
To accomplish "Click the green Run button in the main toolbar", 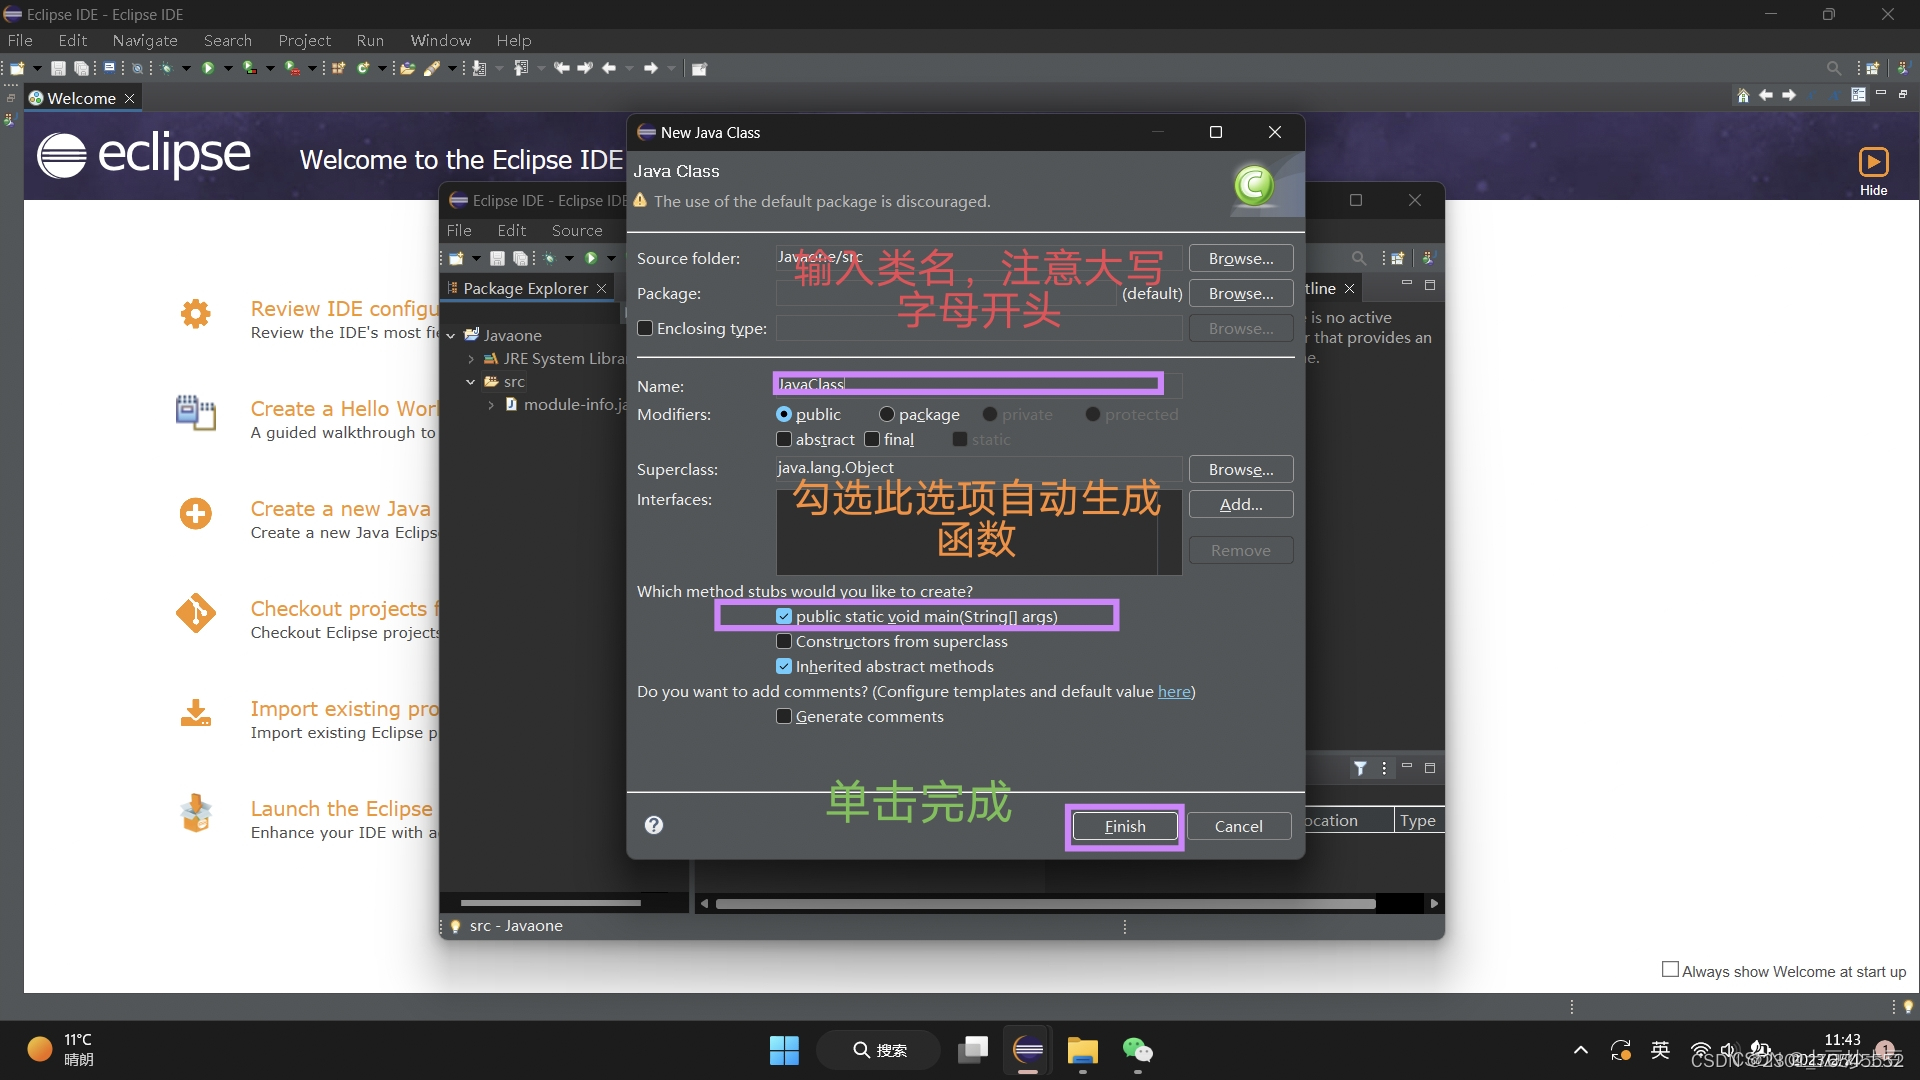I will (x=208, y=68).
